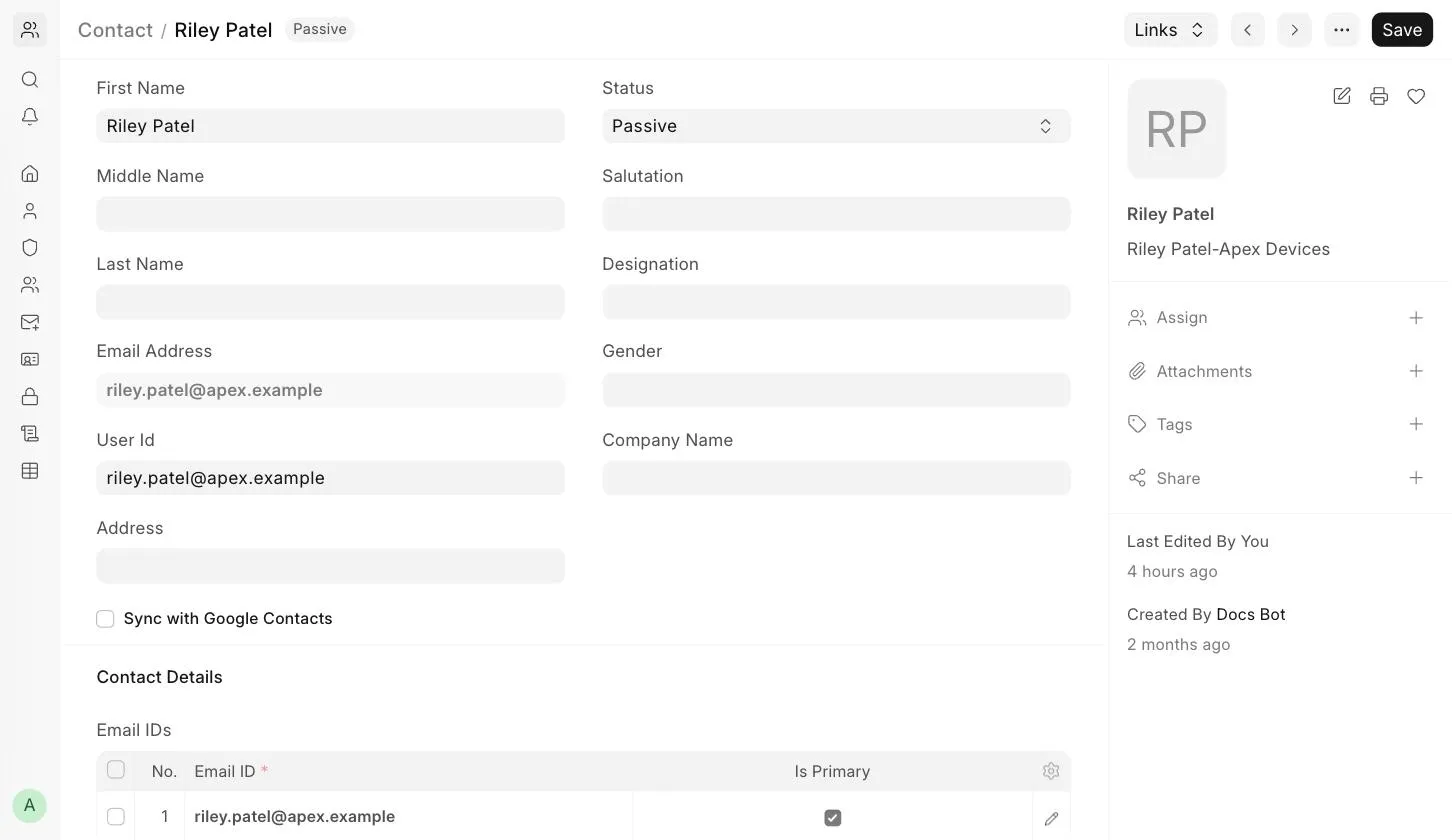Click the User Id field
The height and width of the screenshot is (840, 1452).
pos(330,478)
